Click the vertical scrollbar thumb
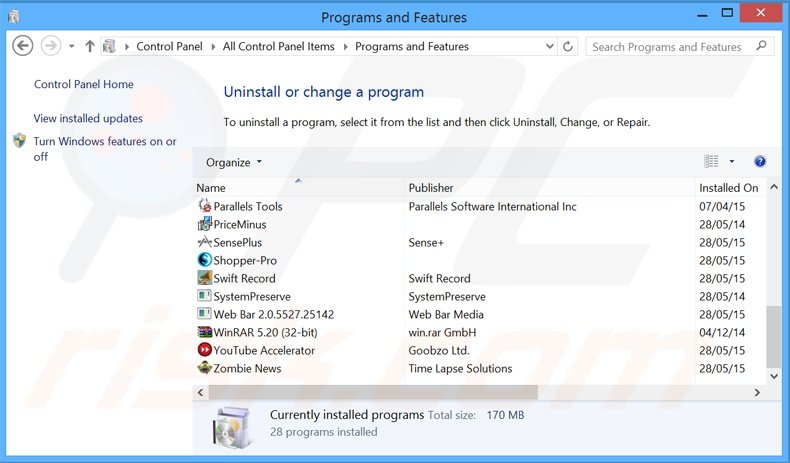This screenshot has width=790, height=463. click(x=773, y=337)
